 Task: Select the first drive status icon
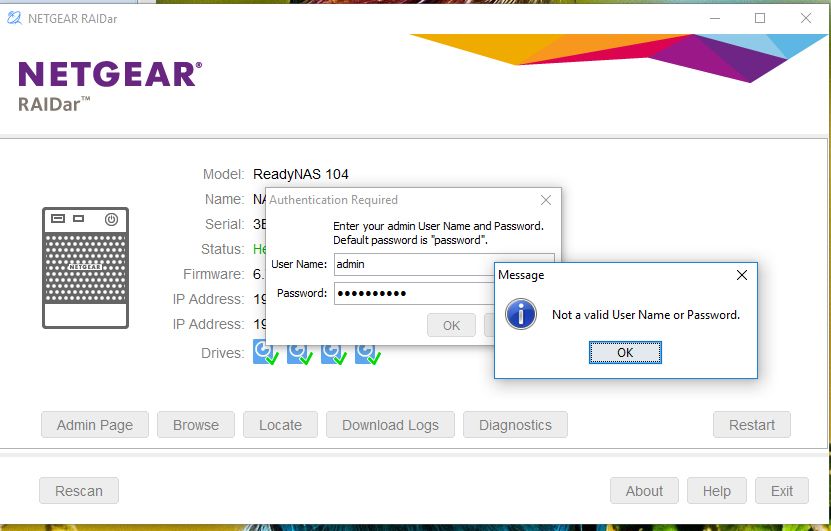(x=266, y=352)
